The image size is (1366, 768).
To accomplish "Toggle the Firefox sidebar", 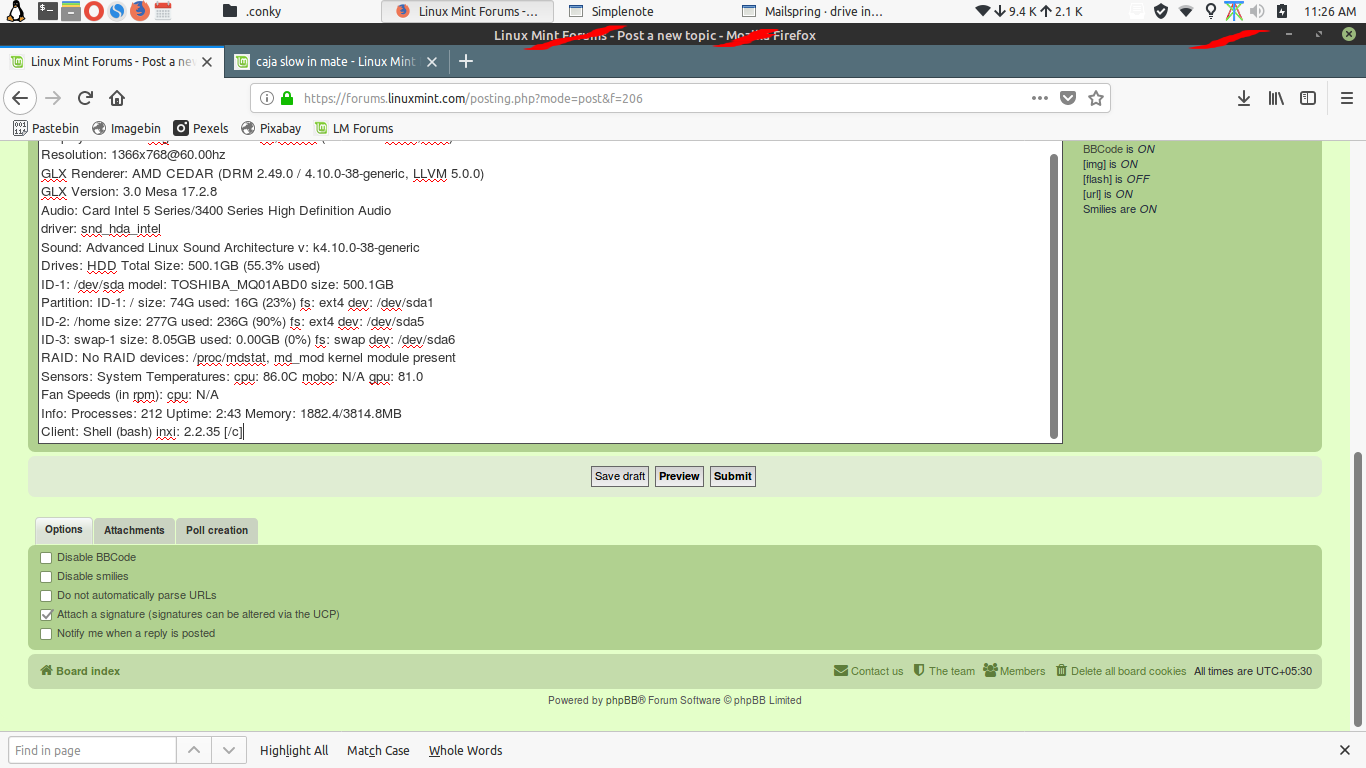I will tap(1308, 98).
